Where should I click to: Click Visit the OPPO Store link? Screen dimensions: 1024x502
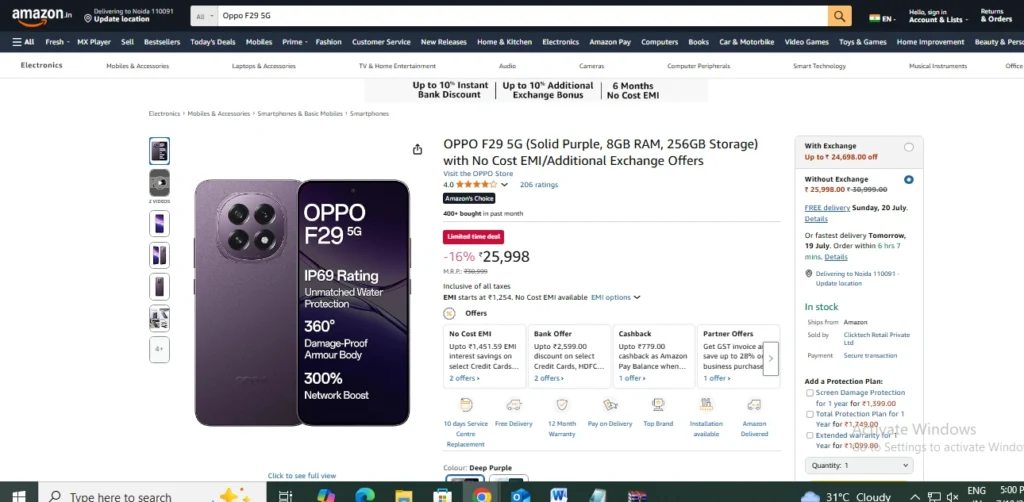coord(478,174)
